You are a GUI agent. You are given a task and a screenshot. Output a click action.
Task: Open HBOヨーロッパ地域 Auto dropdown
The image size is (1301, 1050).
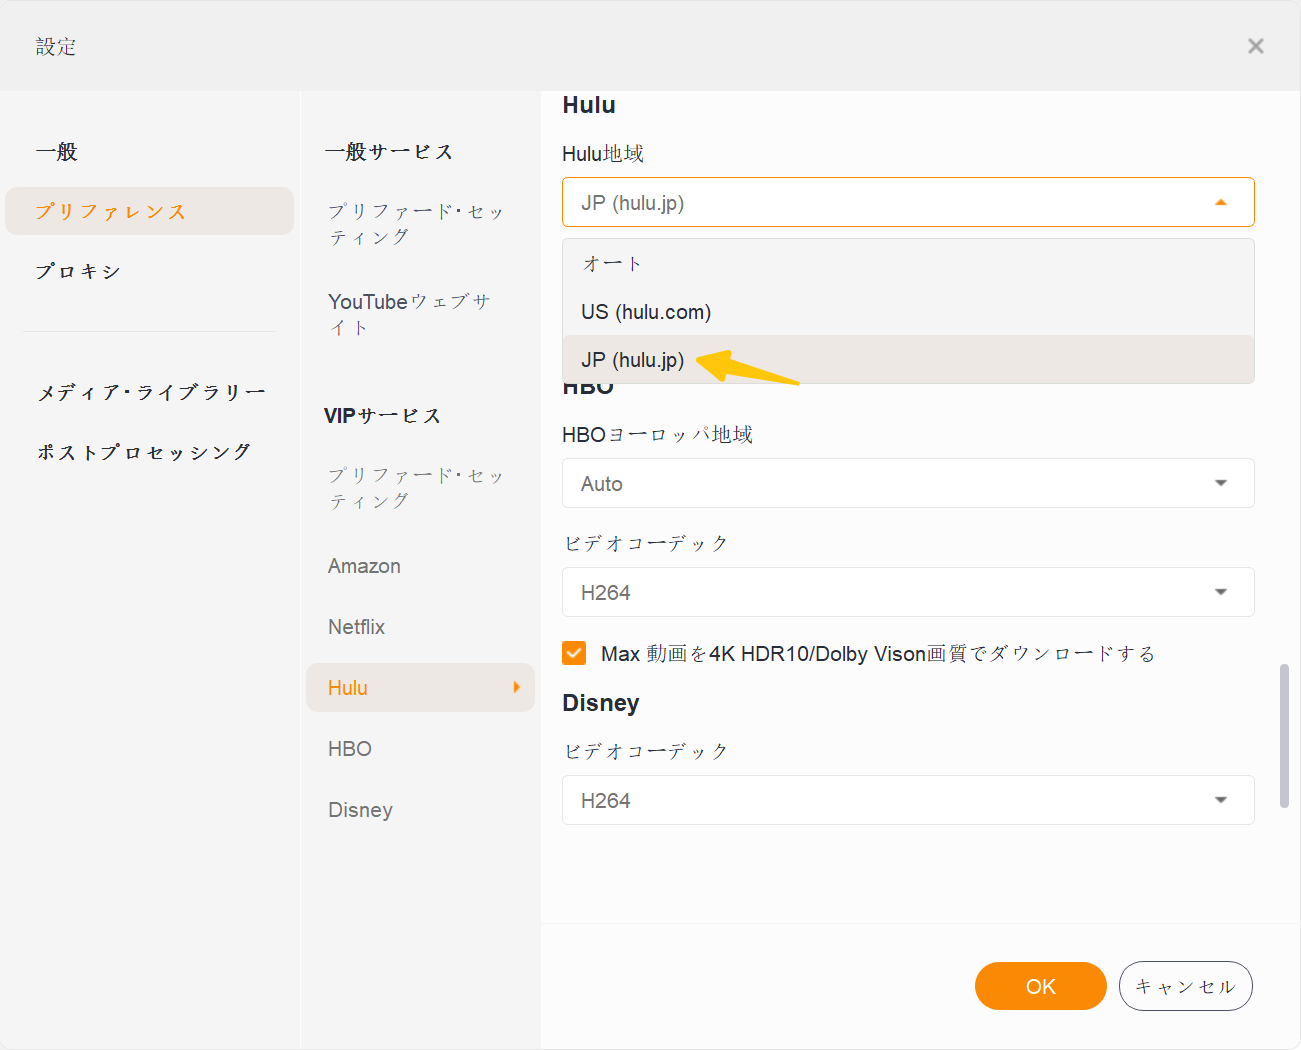(908, 483)
